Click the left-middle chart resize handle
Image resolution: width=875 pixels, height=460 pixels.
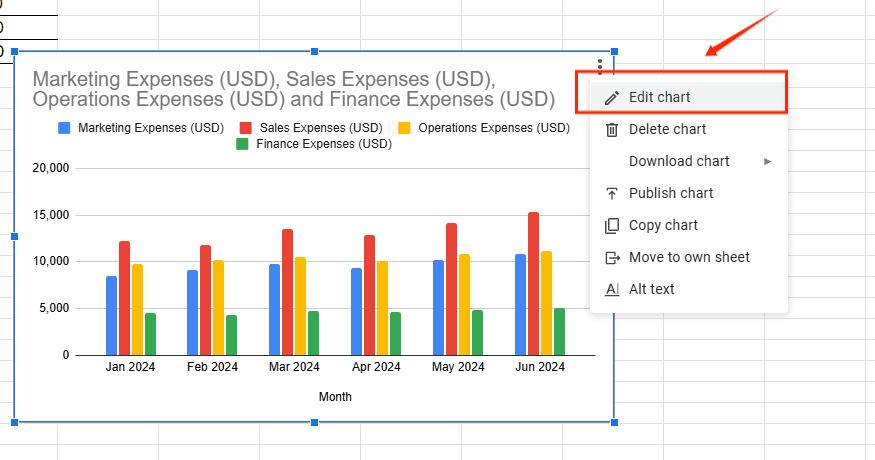pyautogui.click(x=15, y=237)
